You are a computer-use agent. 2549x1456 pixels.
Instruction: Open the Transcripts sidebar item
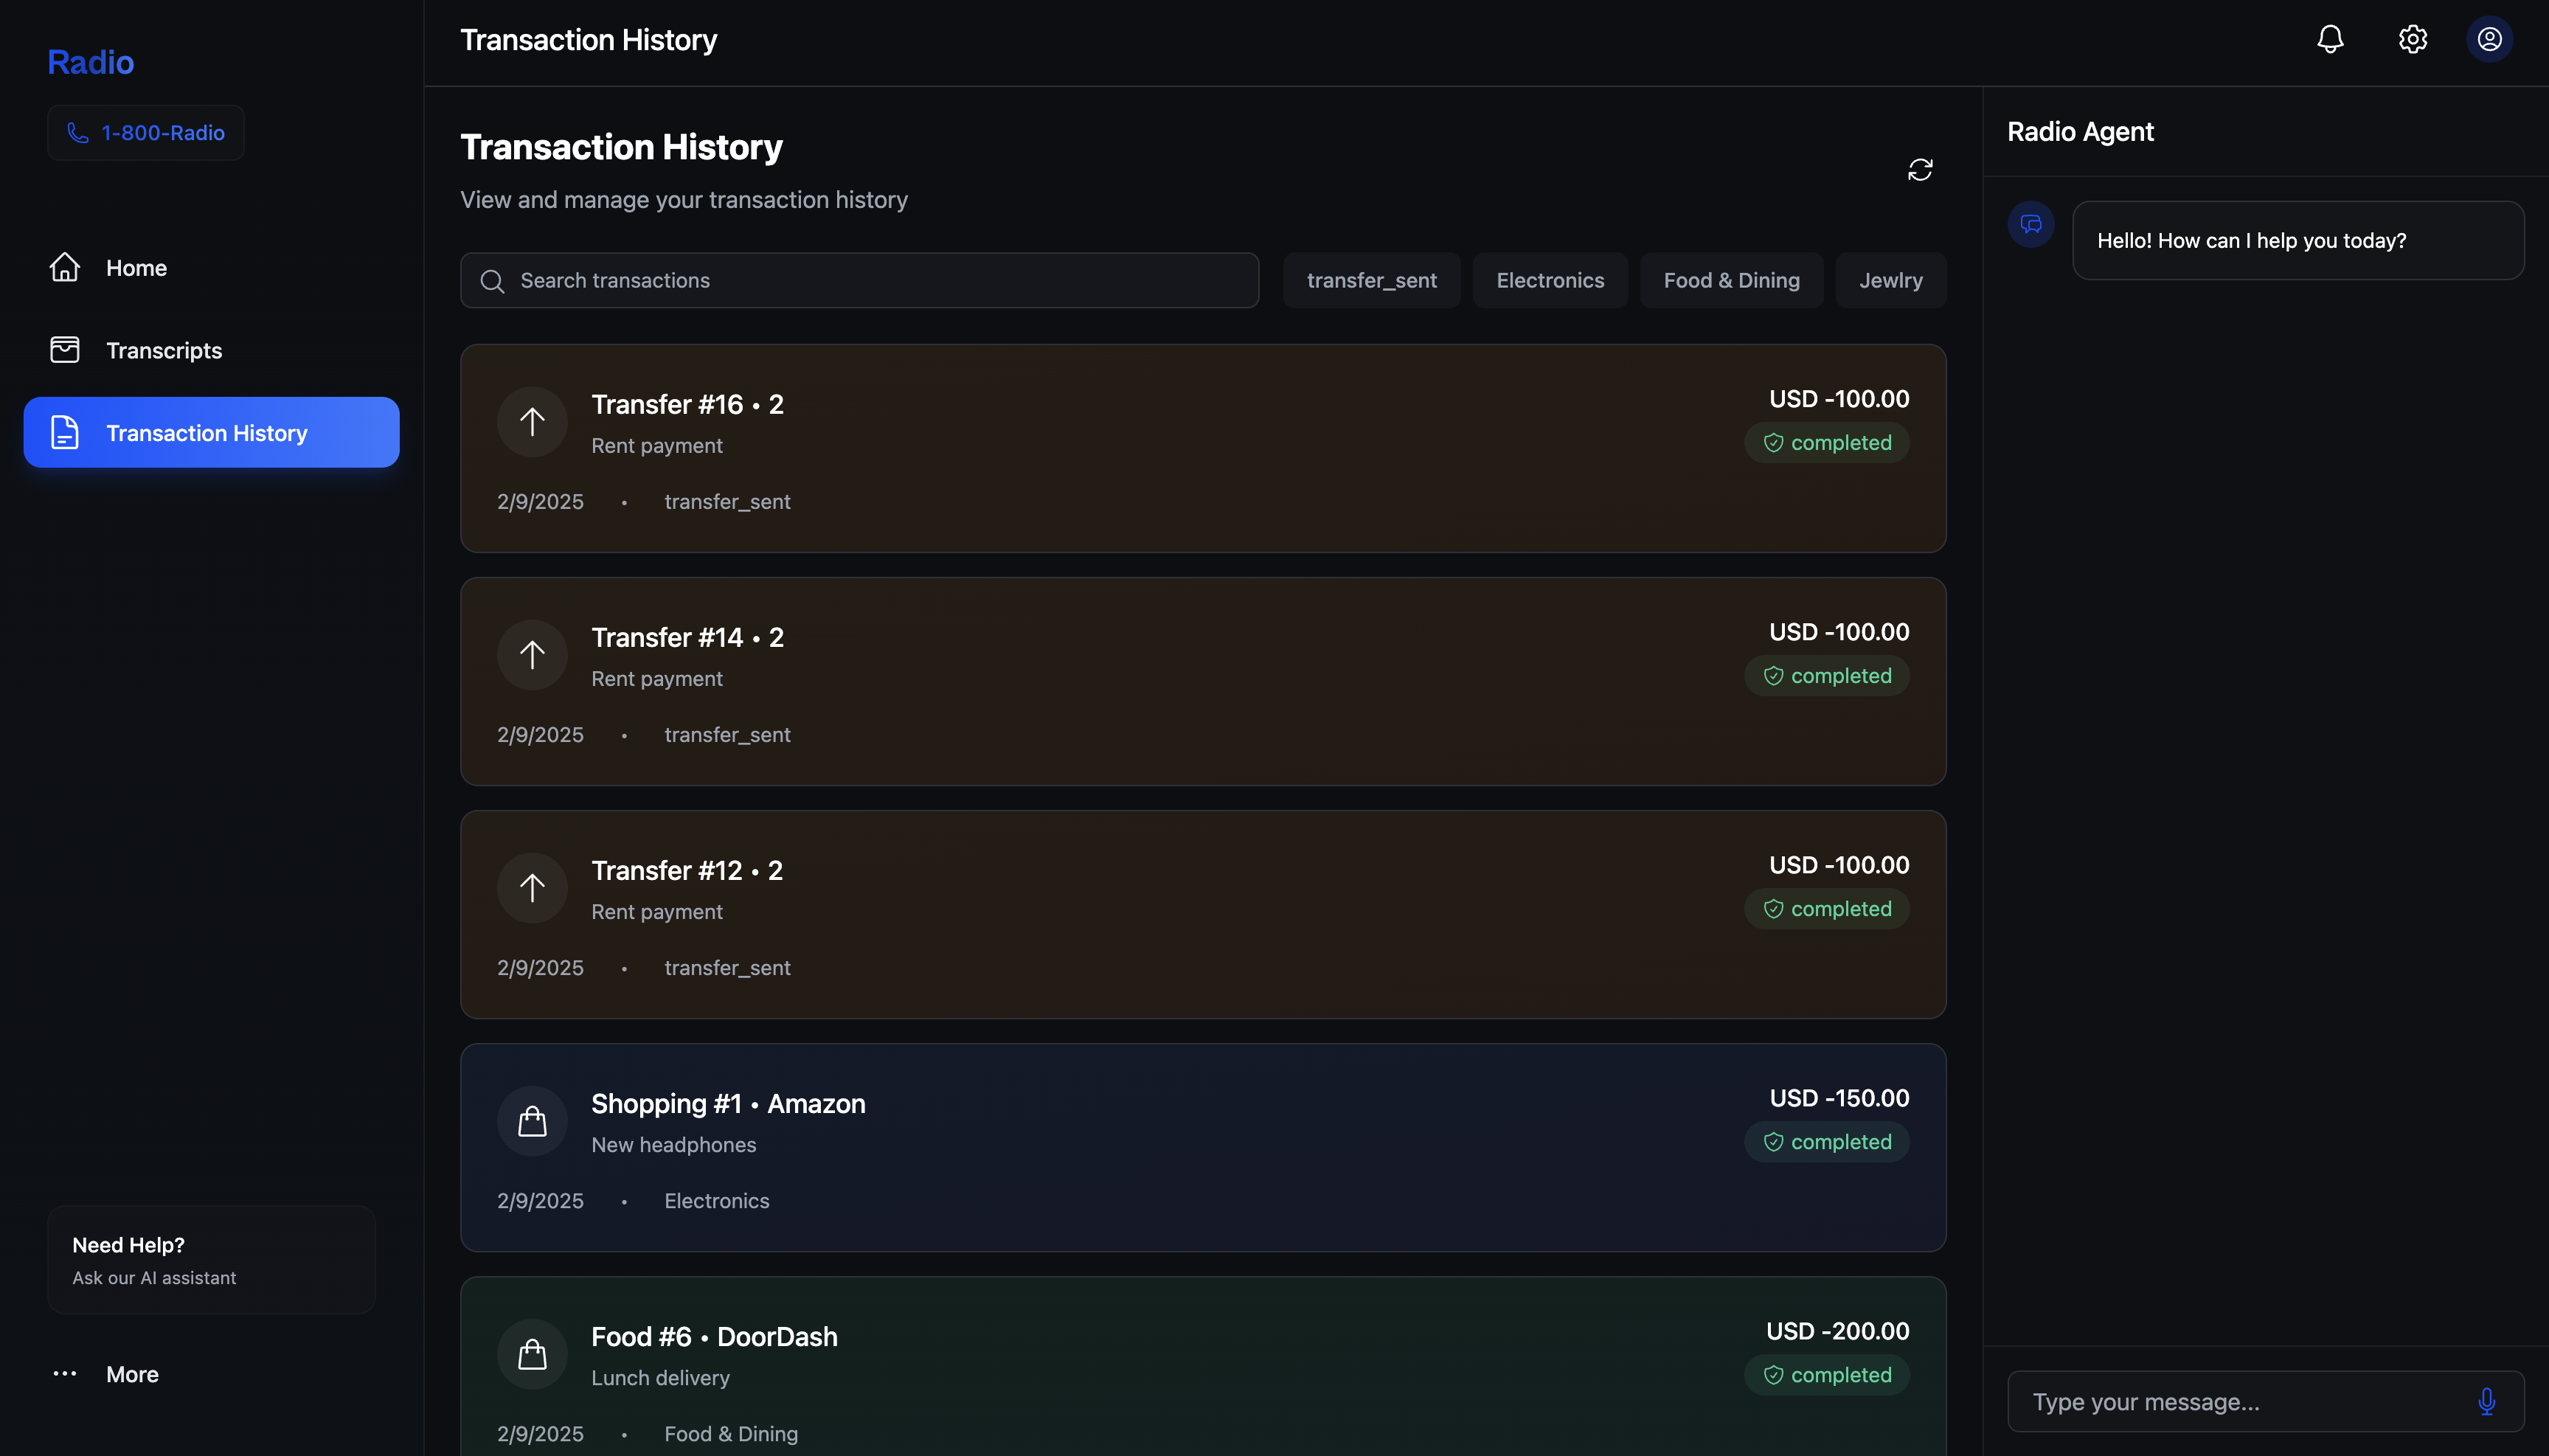click(x=164, y=351)
